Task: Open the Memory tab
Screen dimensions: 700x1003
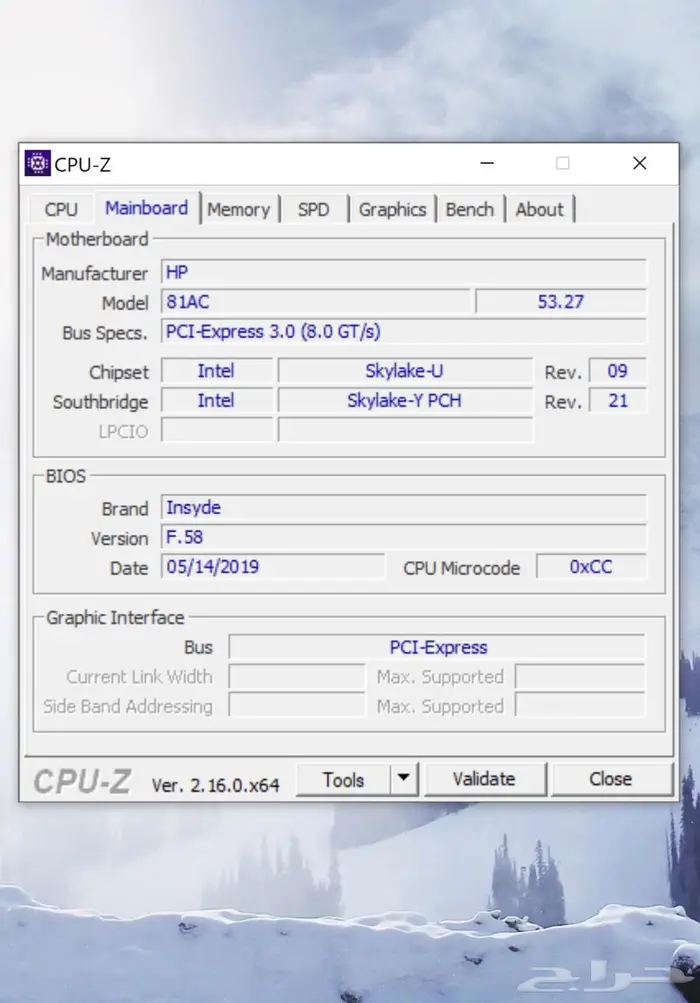Action: point(239,209)
